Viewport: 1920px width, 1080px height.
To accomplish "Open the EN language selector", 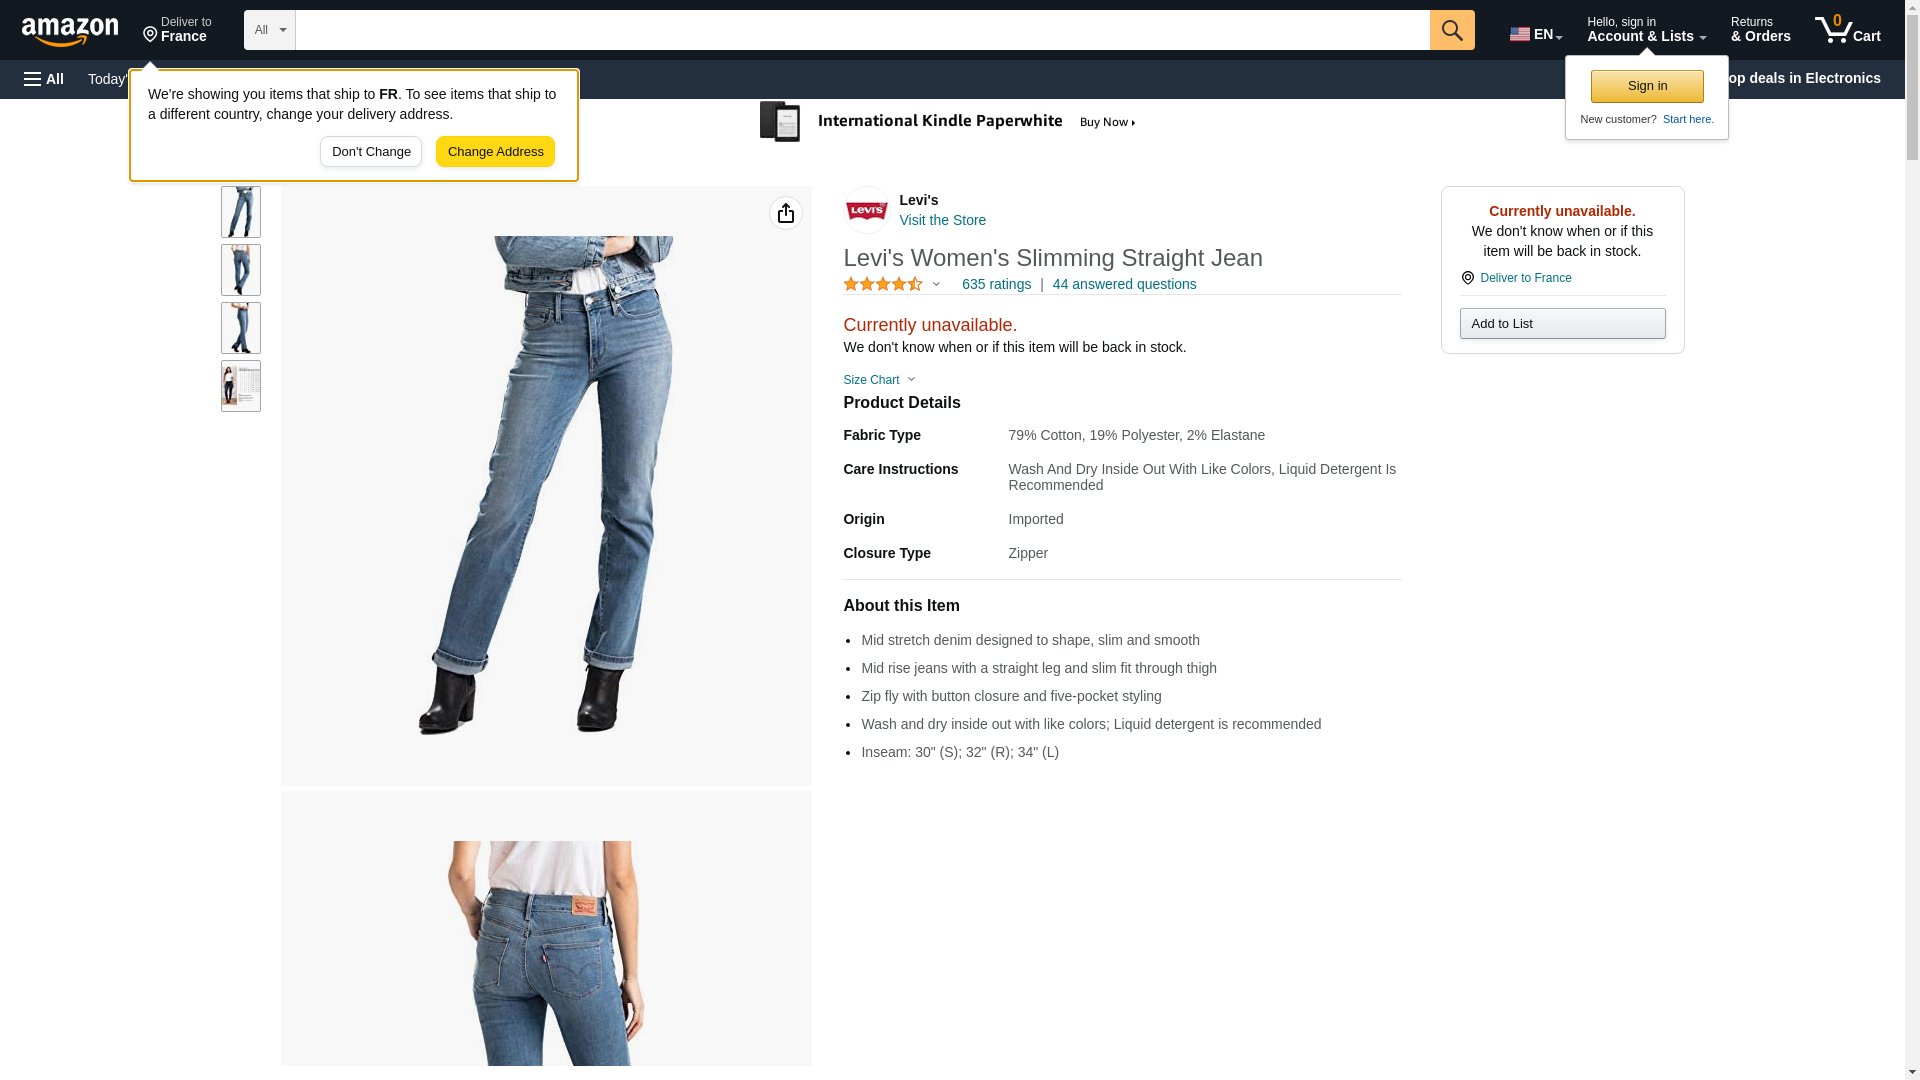I will click(1536, 34).
